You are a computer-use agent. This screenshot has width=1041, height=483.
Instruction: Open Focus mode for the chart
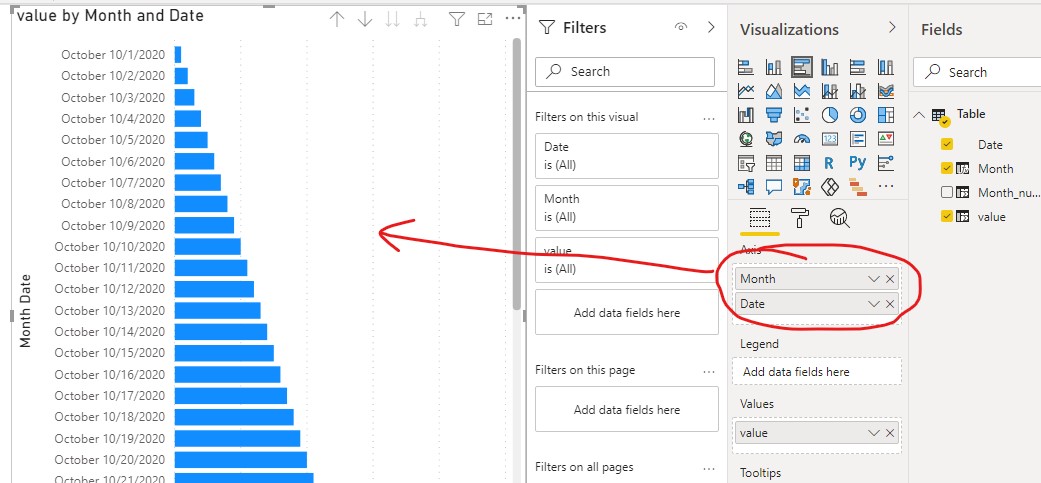pyautogui.click(x=485, y=19)
